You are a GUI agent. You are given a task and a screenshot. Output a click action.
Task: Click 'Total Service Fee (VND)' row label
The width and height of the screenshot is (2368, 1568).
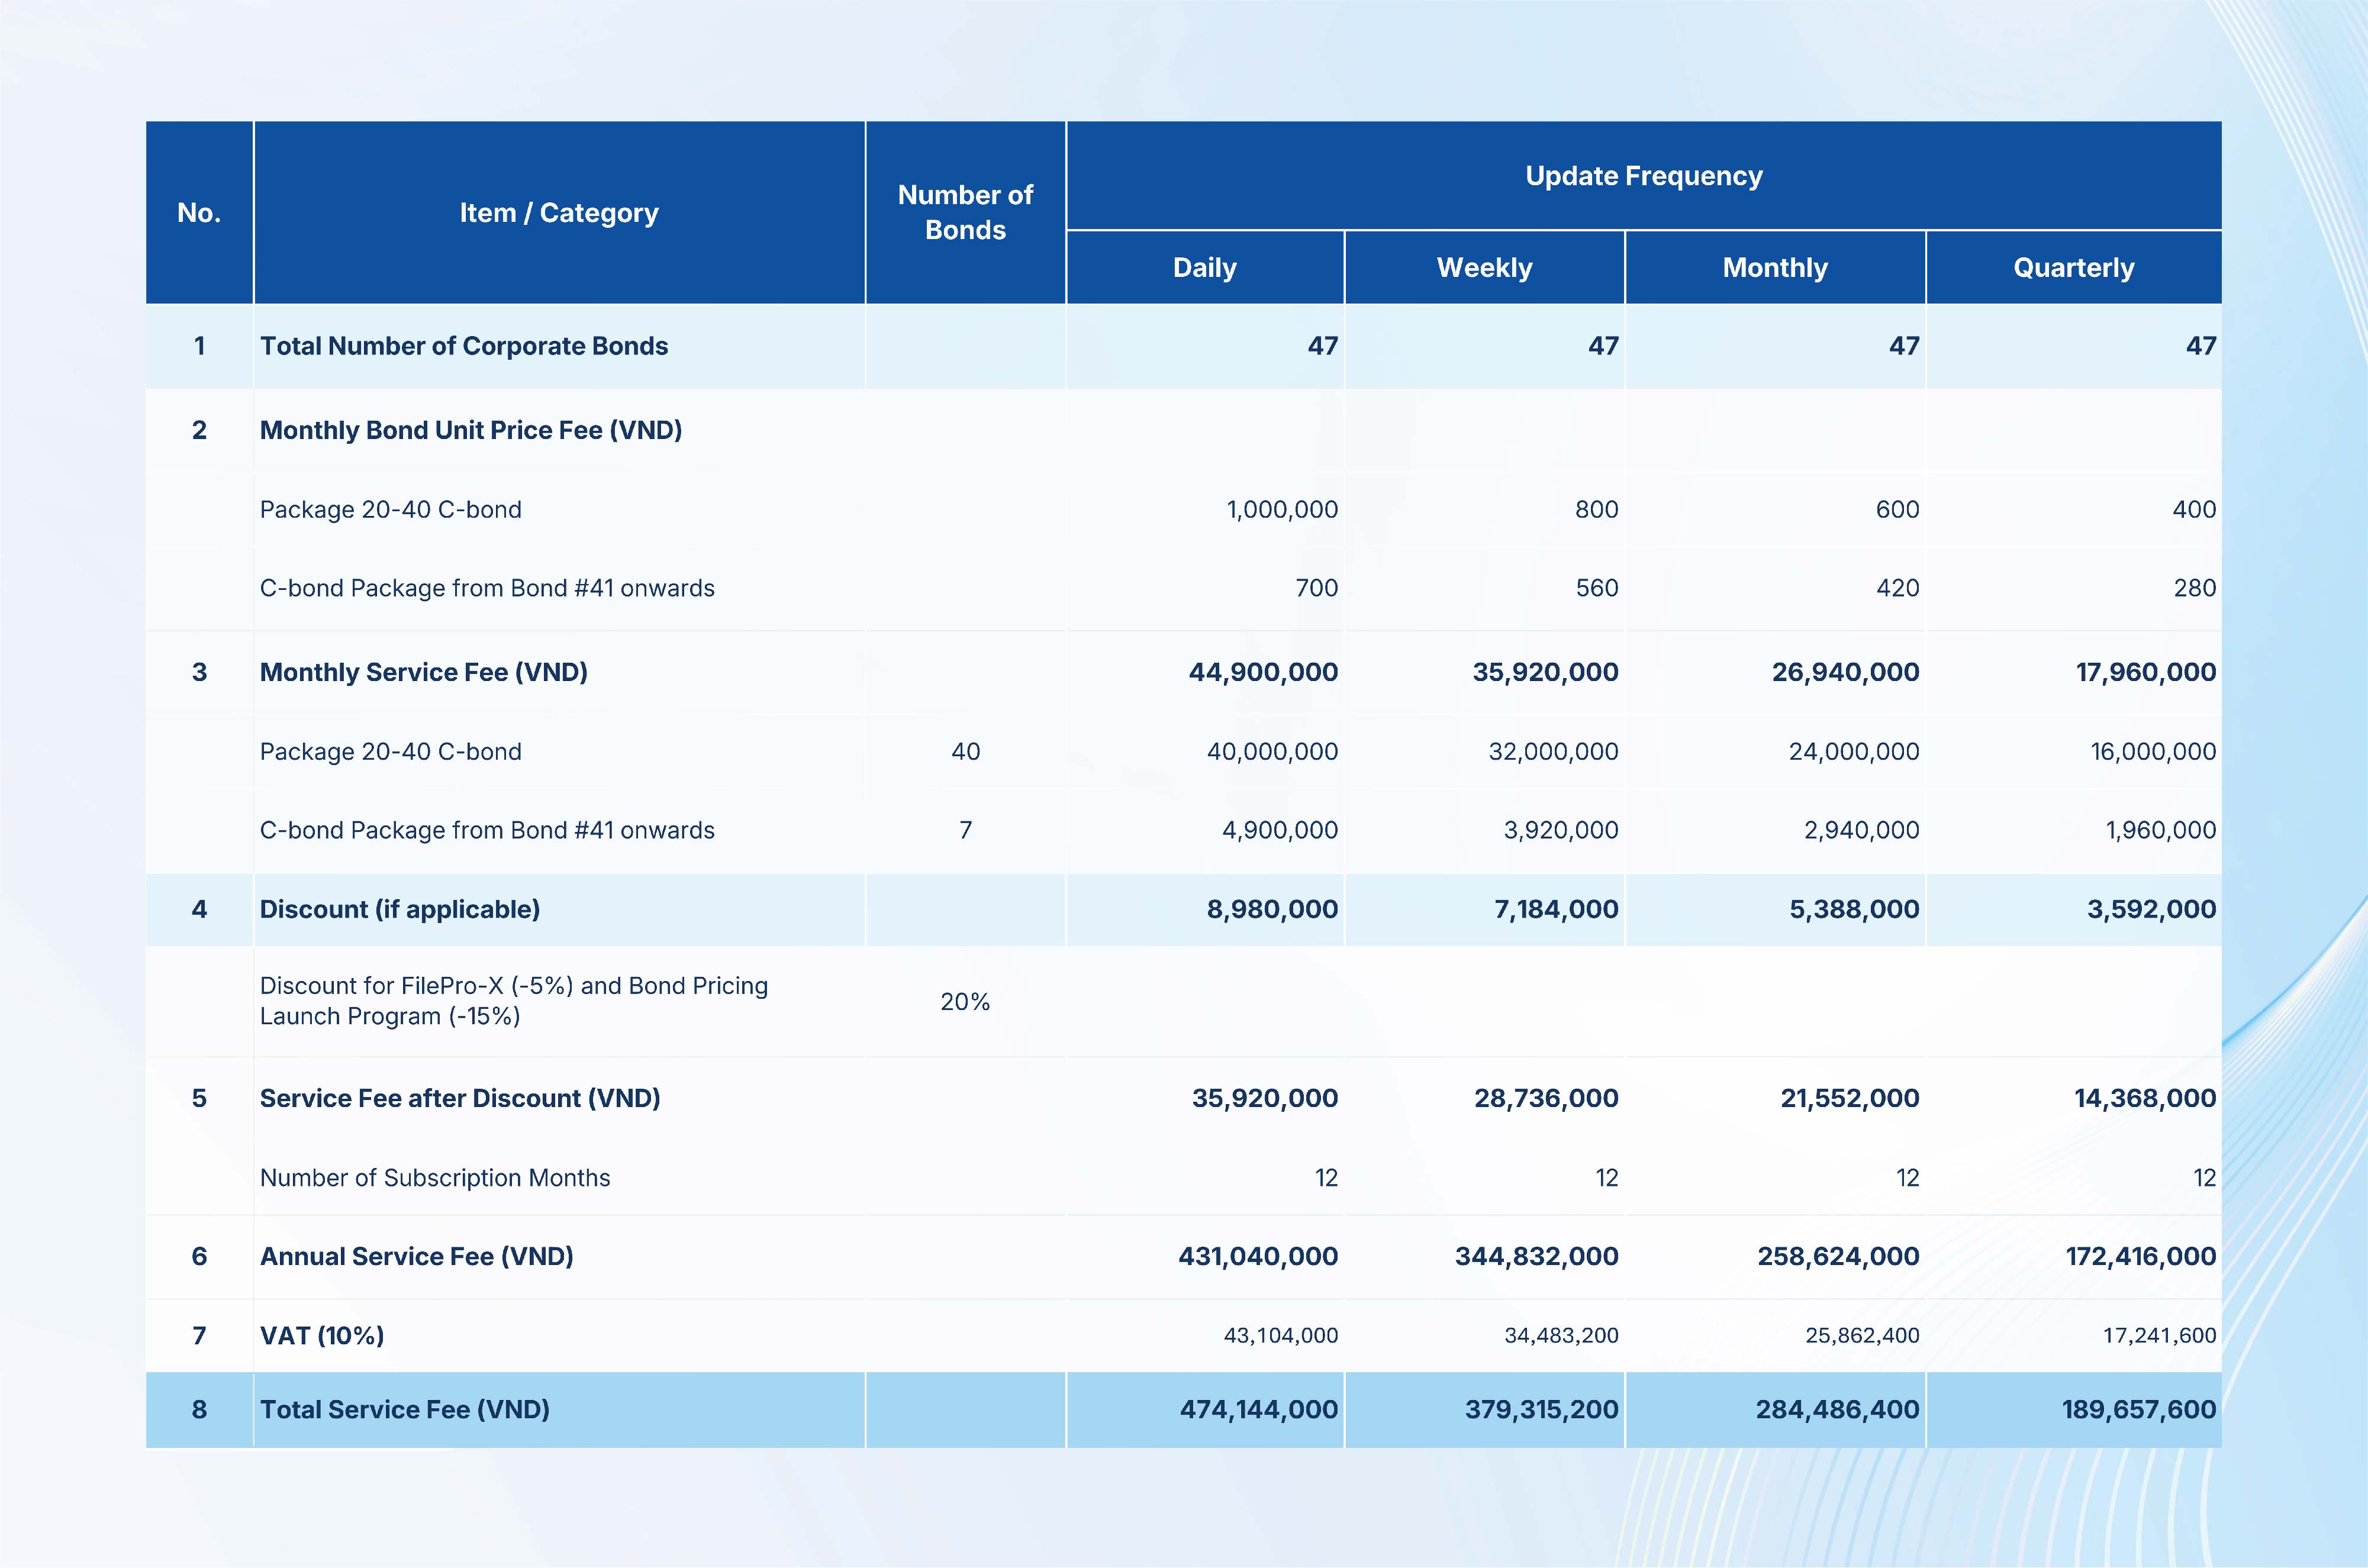(x=405, y=1410)
